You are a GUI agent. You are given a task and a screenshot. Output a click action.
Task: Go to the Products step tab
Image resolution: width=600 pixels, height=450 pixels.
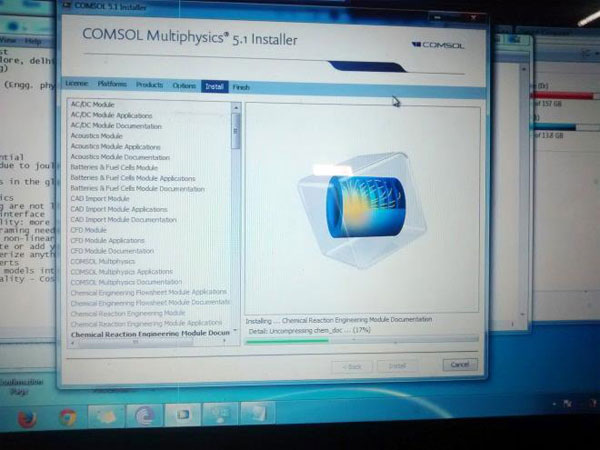[149, 85]
